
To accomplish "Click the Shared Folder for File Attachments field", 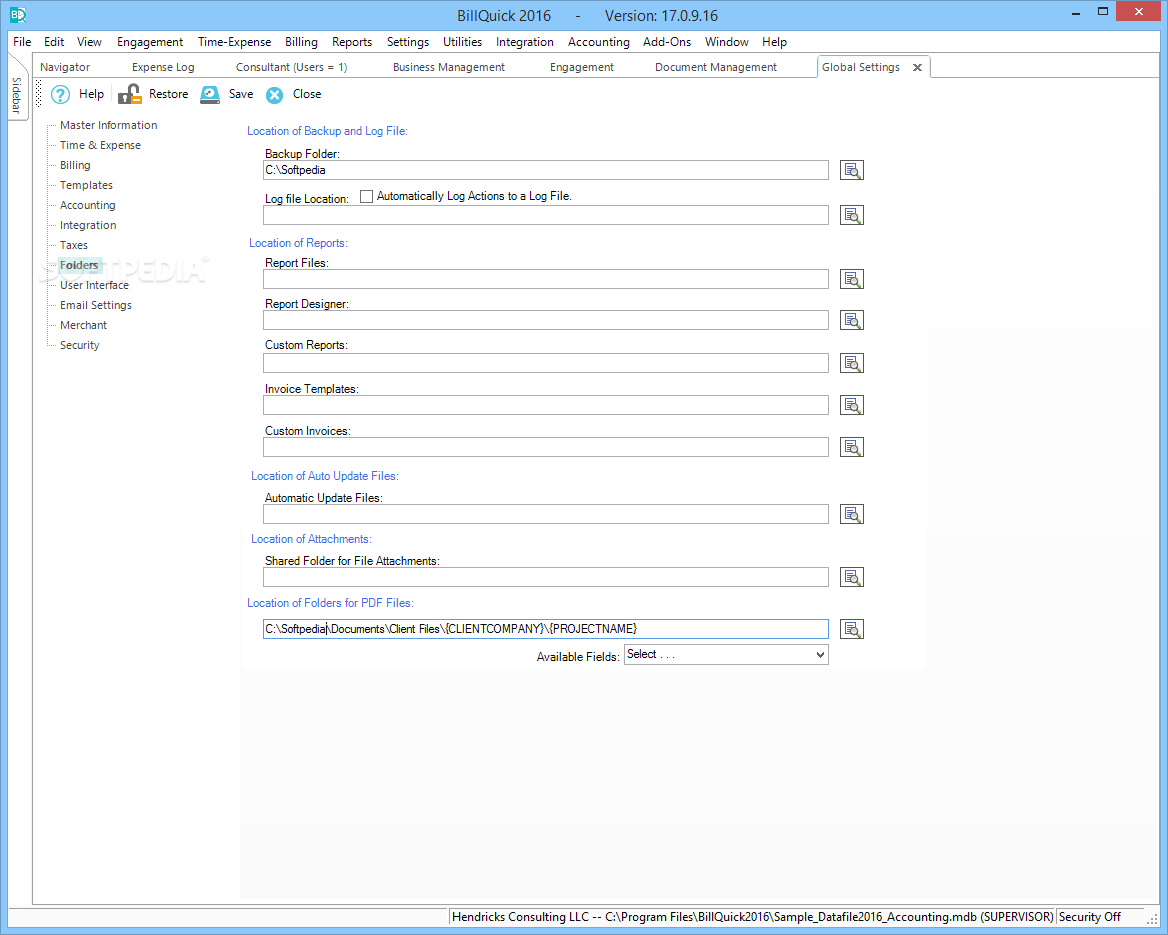I will point(545,577).
